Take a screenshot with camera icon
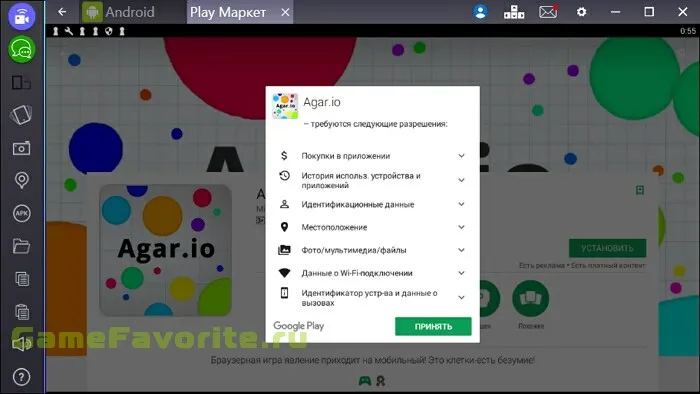The image size is (700, 394). point(21,148)
